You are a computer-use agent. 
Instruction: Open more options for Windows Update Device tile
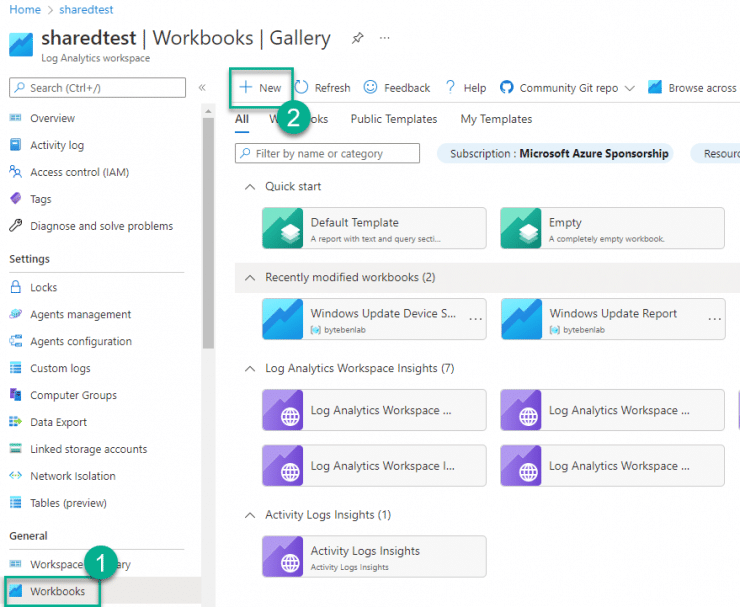pyautogui.click(x=476, y=320)
